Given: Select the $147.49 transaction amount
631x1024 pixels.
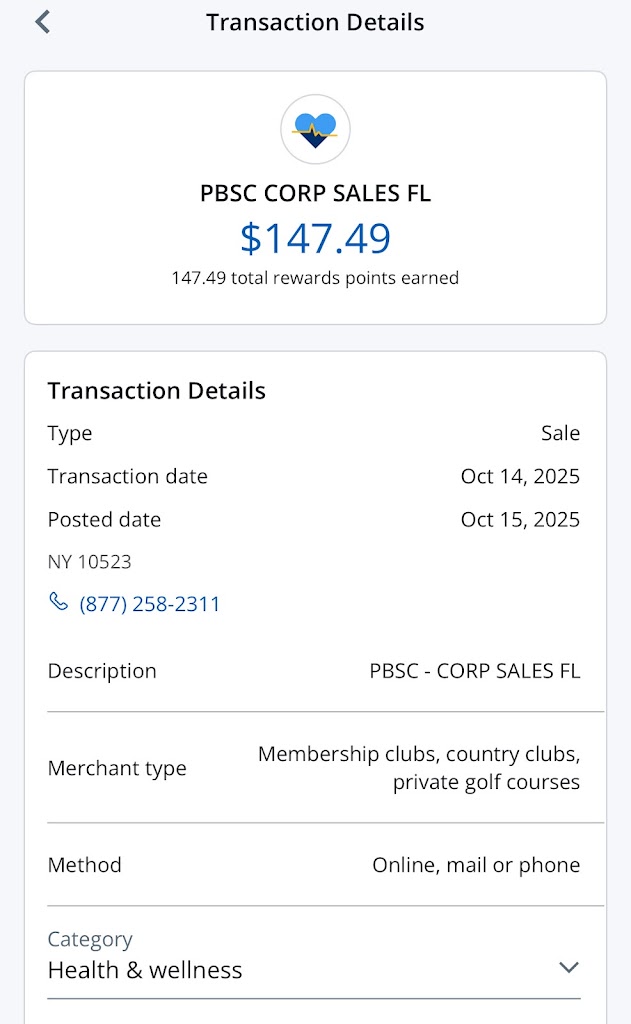Looking at the screenshot, I should tap(315, 238).
